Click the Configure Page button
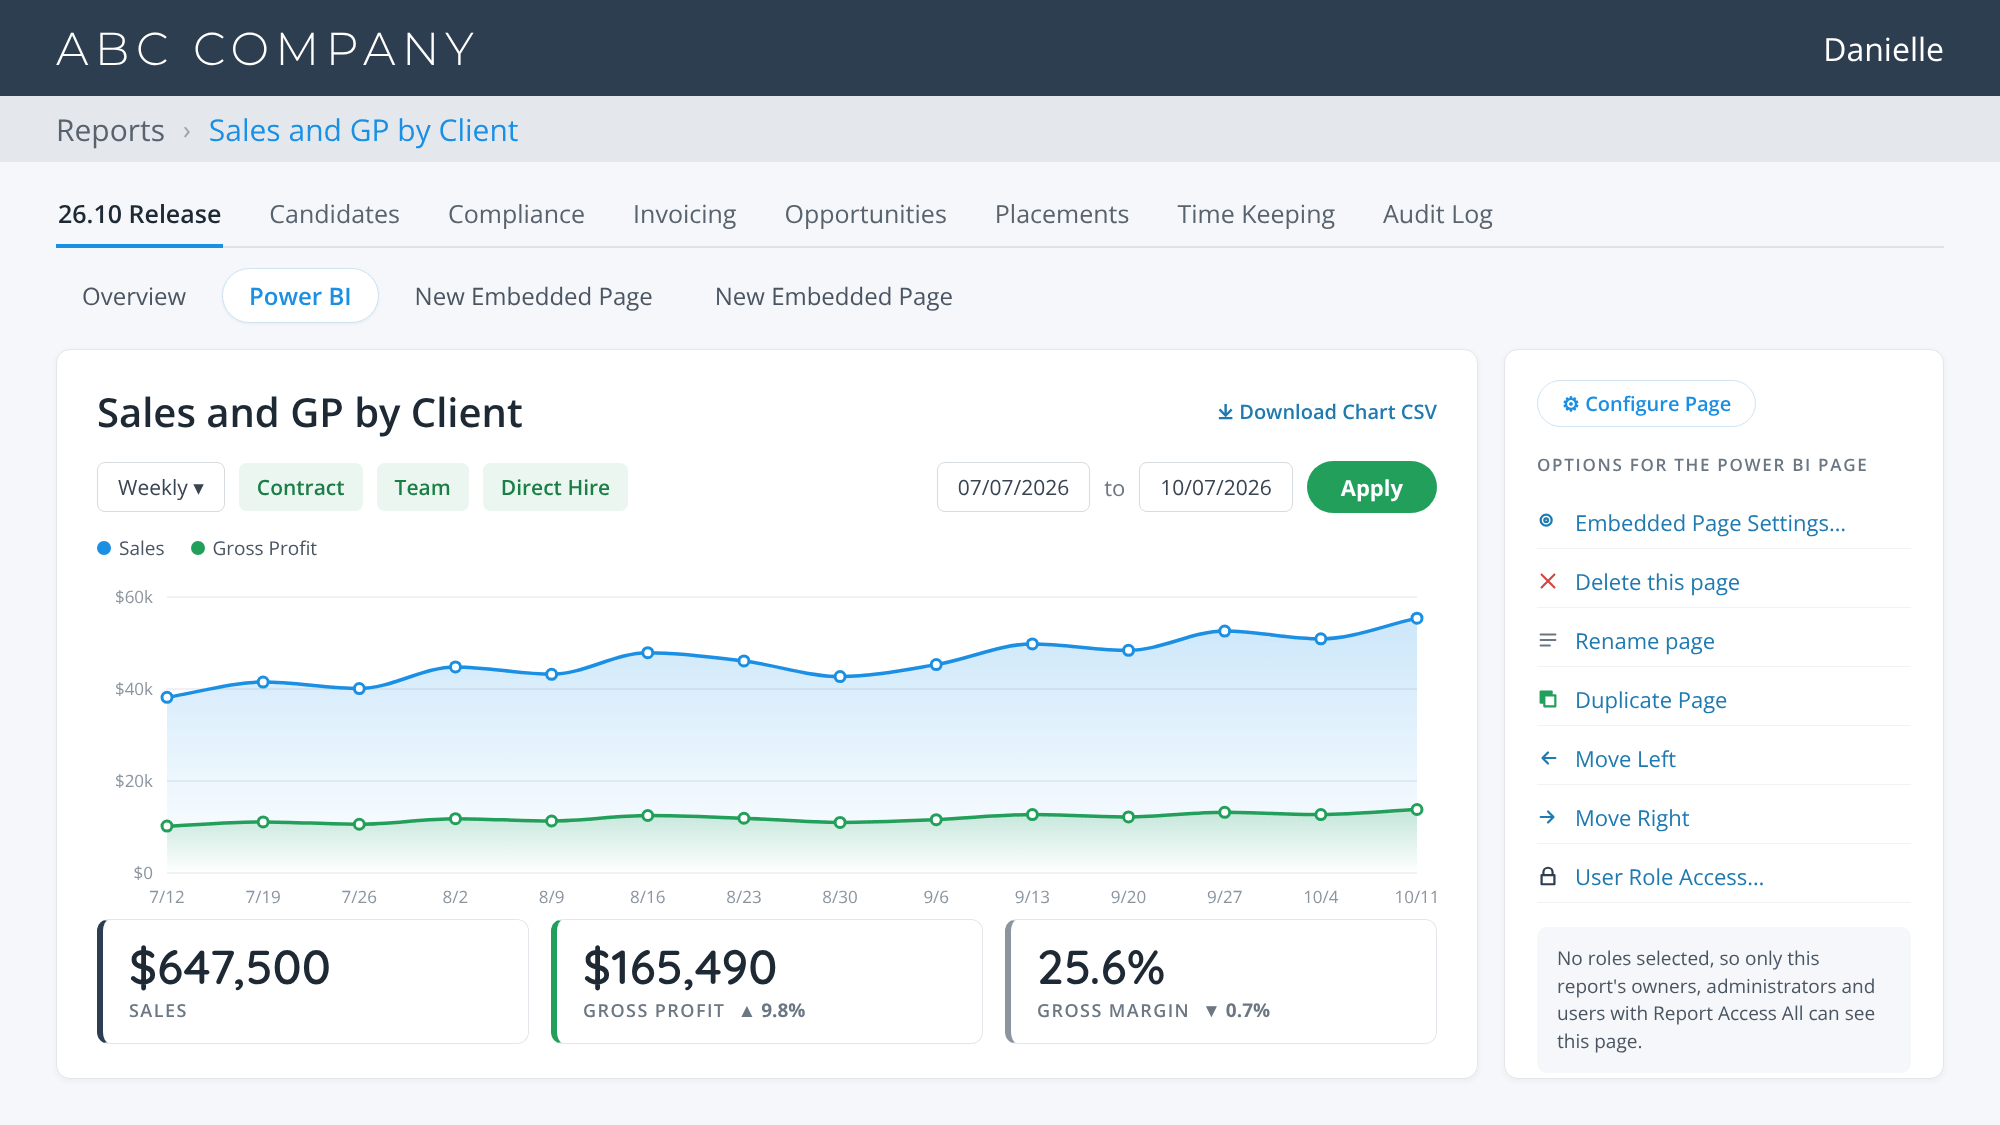The width and height of the screenshot is (2000, 1125). [1646, 404]
